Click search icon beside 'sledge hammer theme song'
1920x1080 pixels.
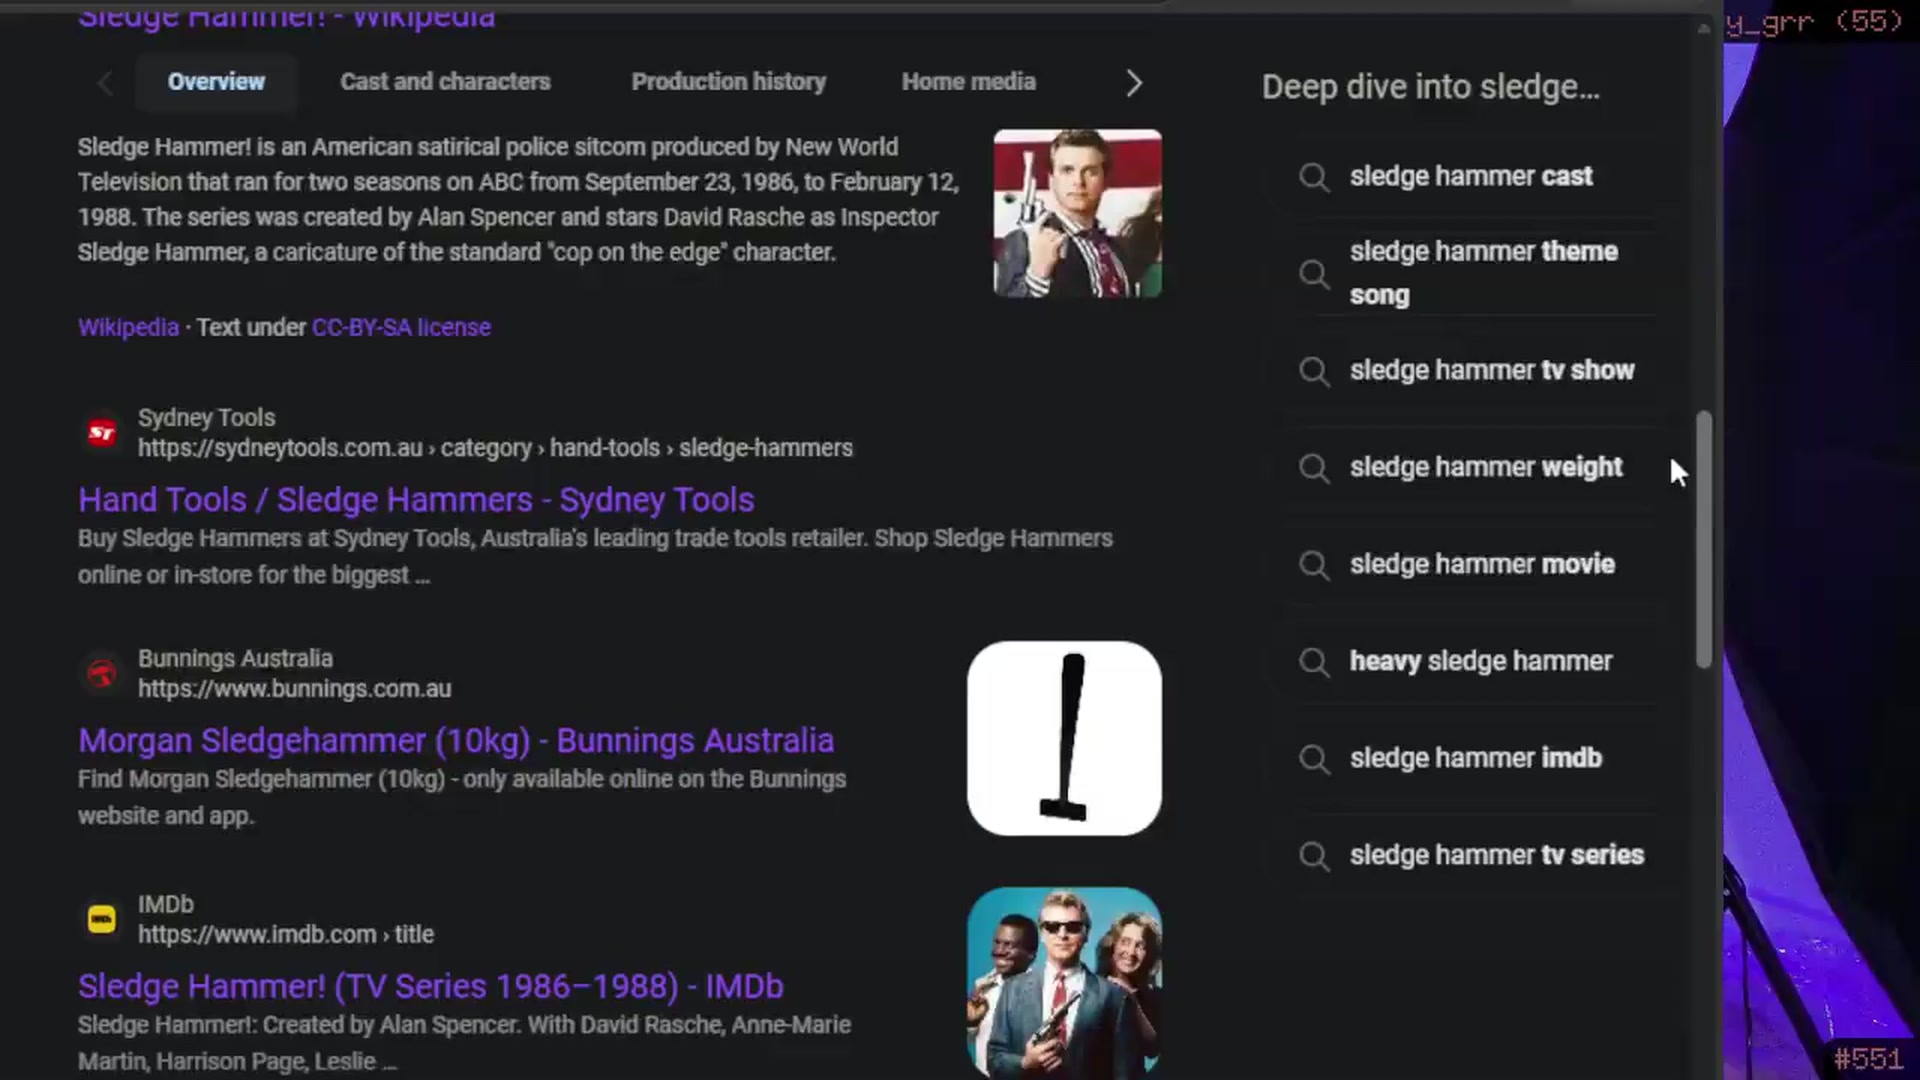(1315, 274)
